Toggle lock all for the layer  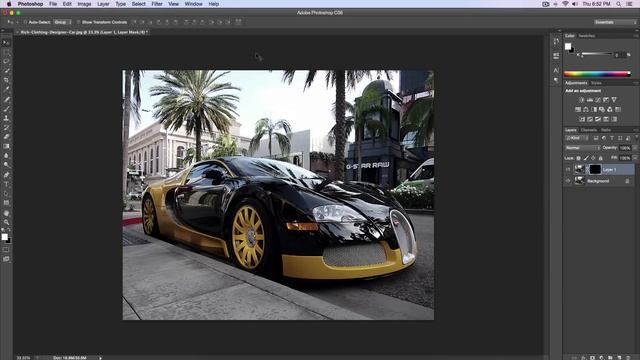click(600, 158)
